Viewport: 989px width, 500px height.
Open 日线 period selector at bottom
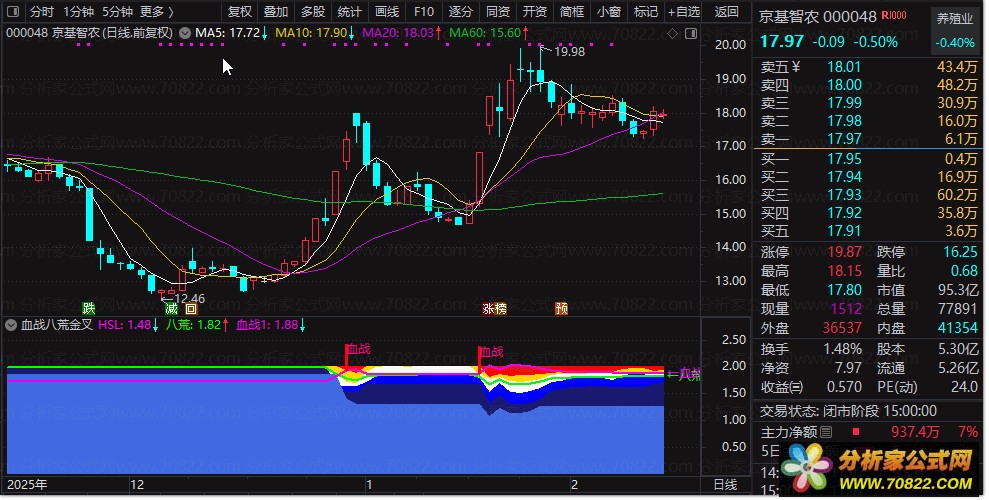725,485
